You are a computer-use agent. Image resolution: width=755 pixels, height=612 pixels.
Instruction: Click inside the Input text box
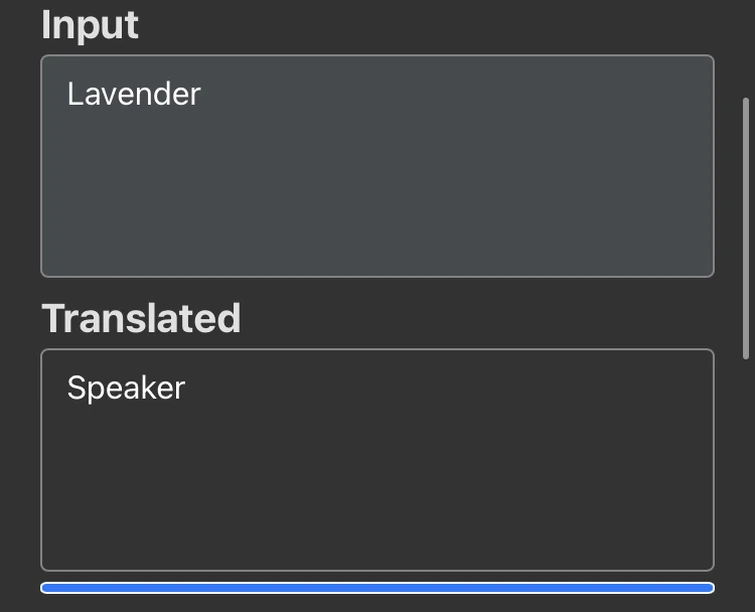[x=377, y=165]
